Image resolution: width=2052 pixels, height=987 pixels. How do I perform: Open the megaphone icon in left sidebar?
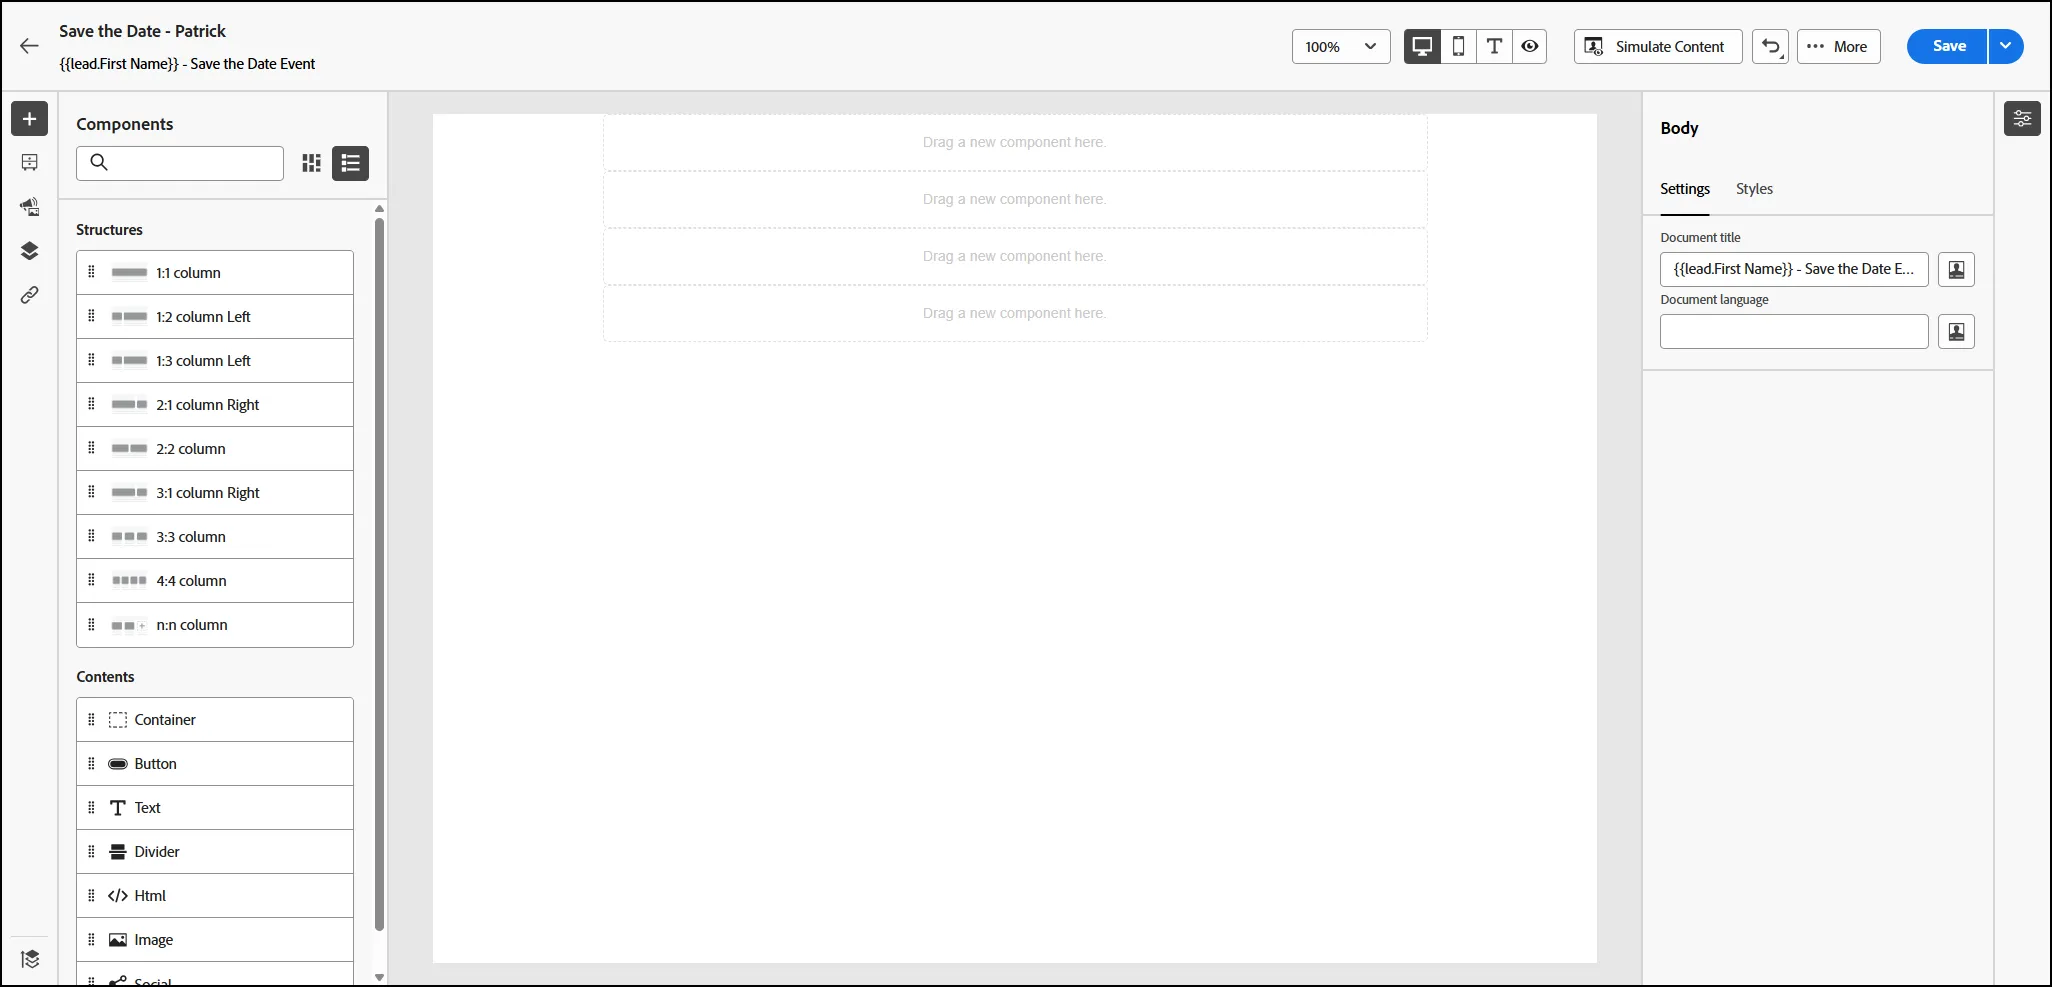click(x=30, y=206)
